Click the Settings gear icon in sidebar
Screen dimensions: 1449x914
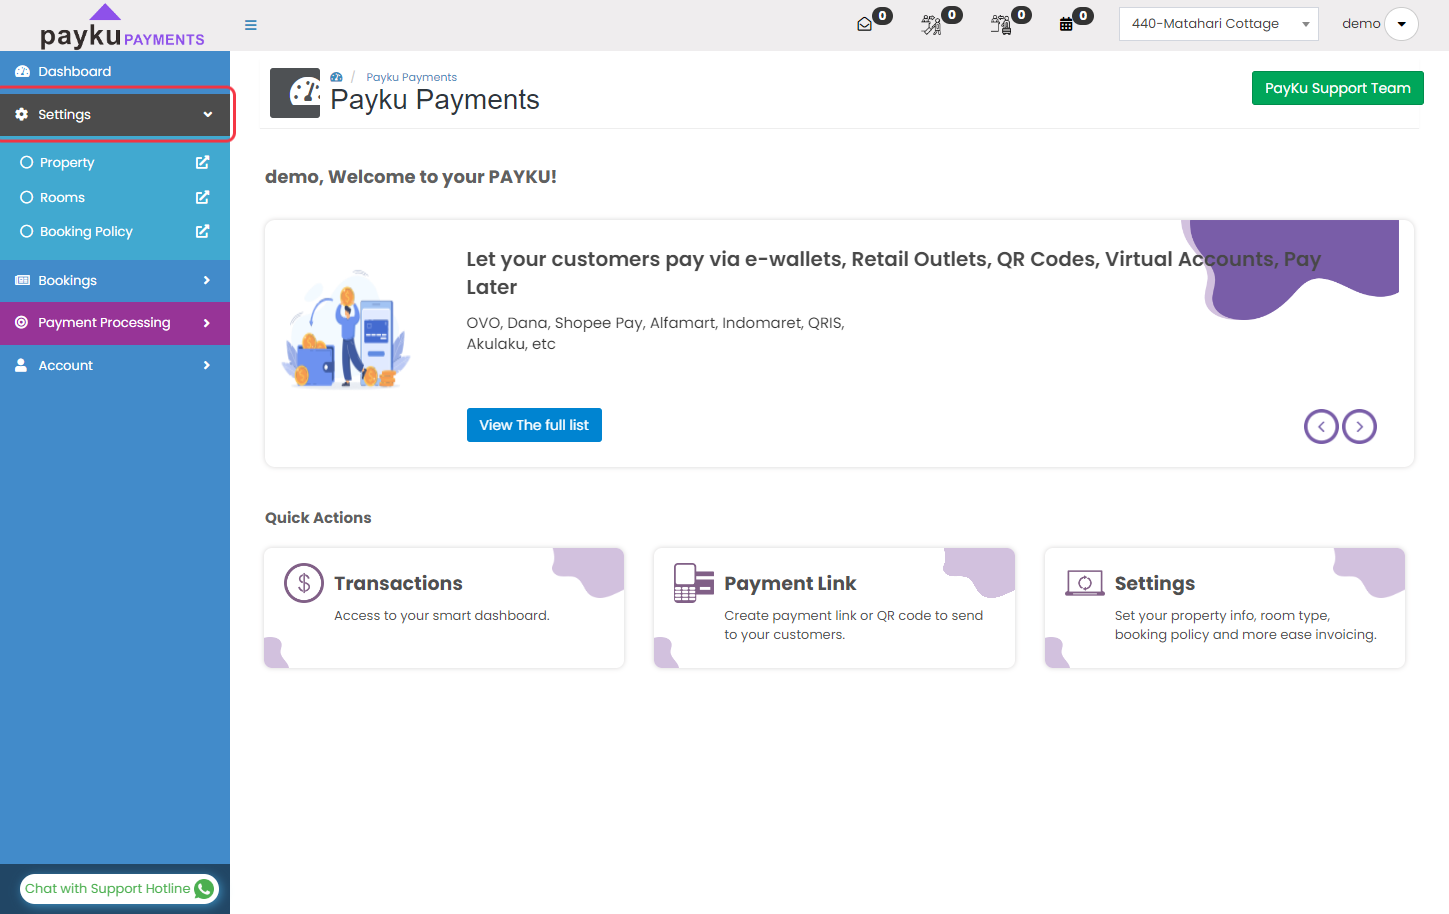[22, 114]
